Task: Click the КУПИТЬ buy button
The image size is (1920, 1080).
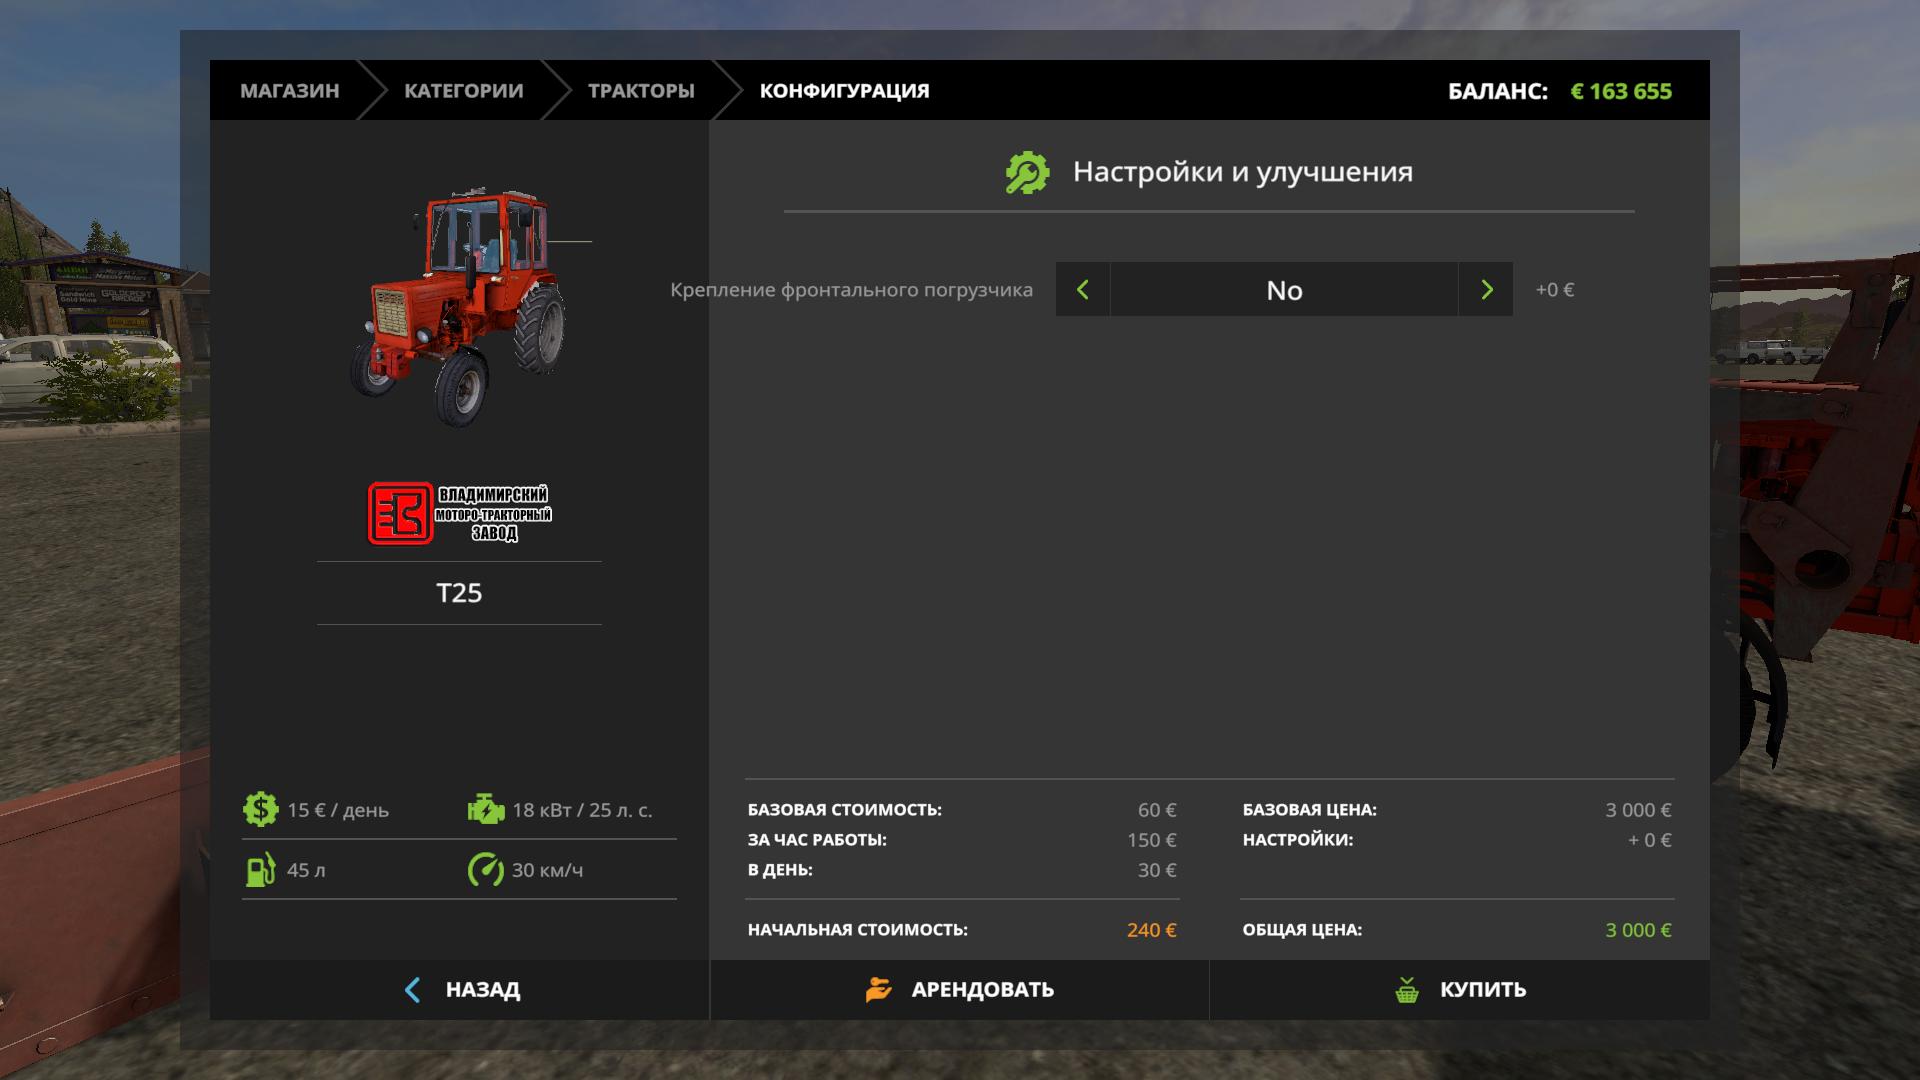Action: (1460, 990)
